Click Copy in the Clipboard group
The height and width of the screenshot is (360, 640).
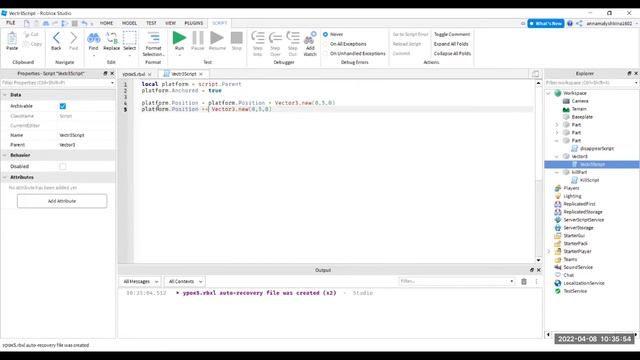pos(33,44)
